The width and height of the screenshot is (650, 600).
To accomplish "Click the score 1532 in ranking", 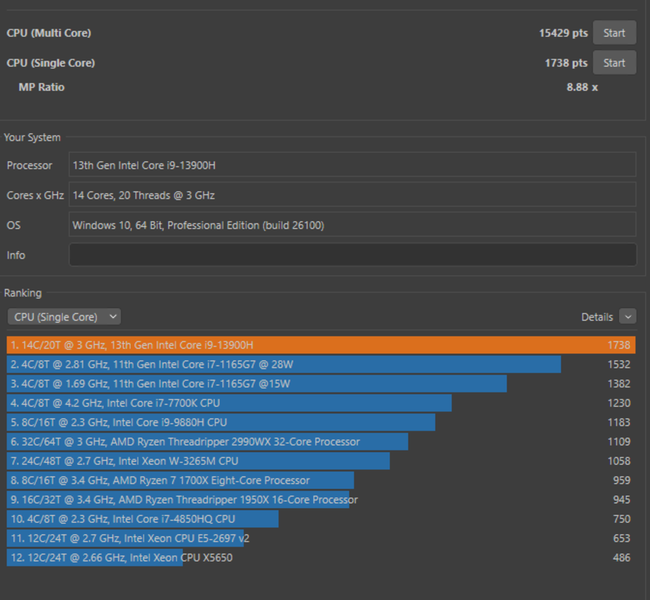I will (x=619, y=364).
